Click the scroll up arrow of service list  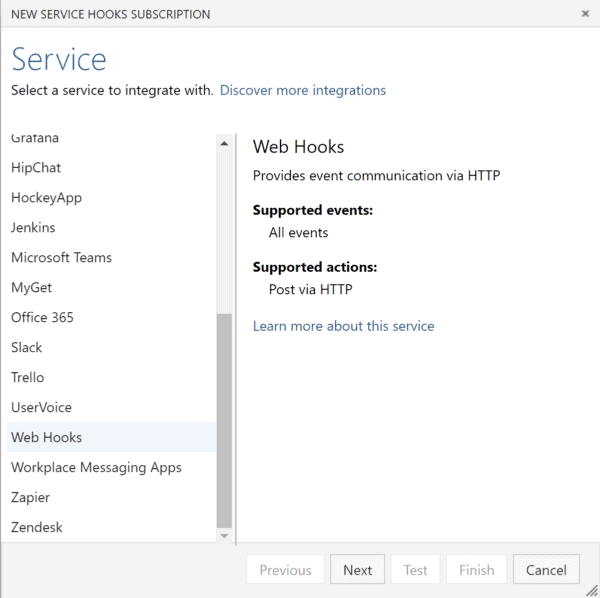[224, 143]
